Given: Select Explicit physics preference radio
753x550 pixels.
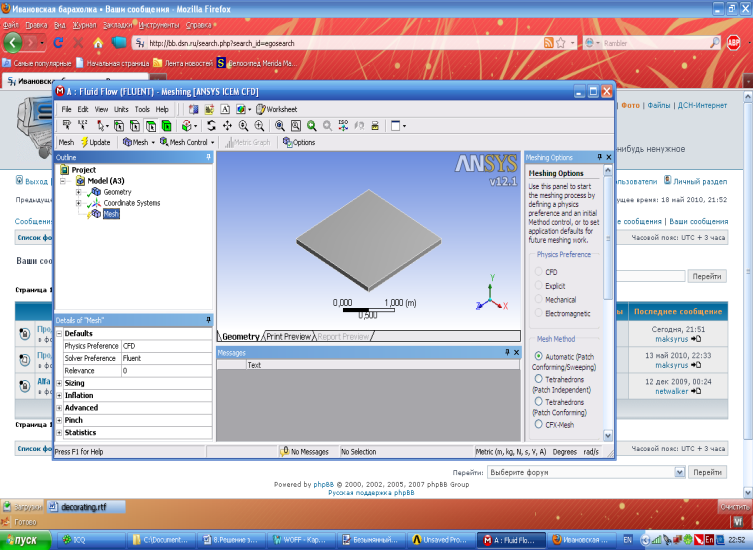Looking at the screenshot, I should pos(538,285).
